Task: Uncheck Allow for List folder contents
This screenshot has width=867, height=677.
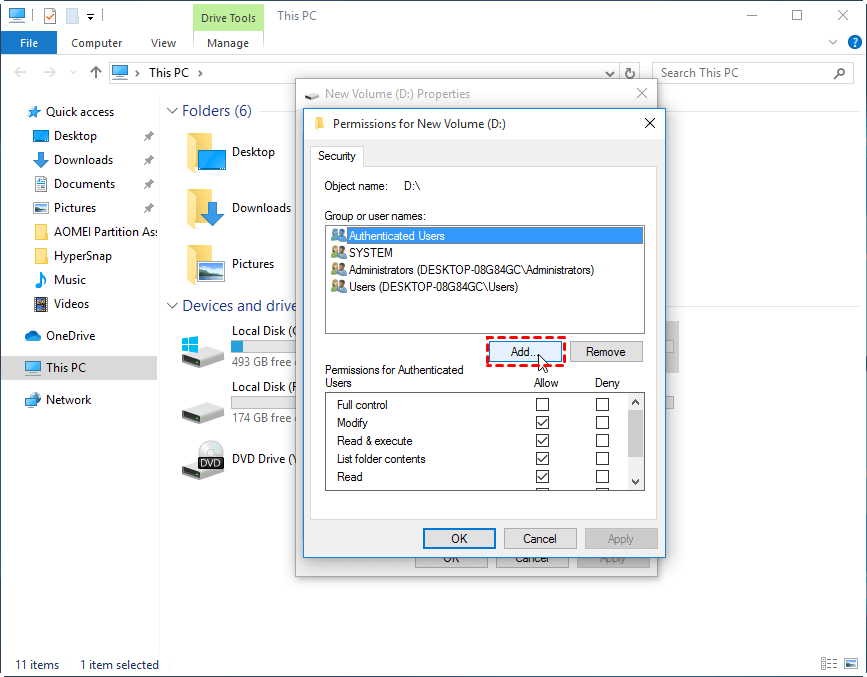Action: coord(542,459)
